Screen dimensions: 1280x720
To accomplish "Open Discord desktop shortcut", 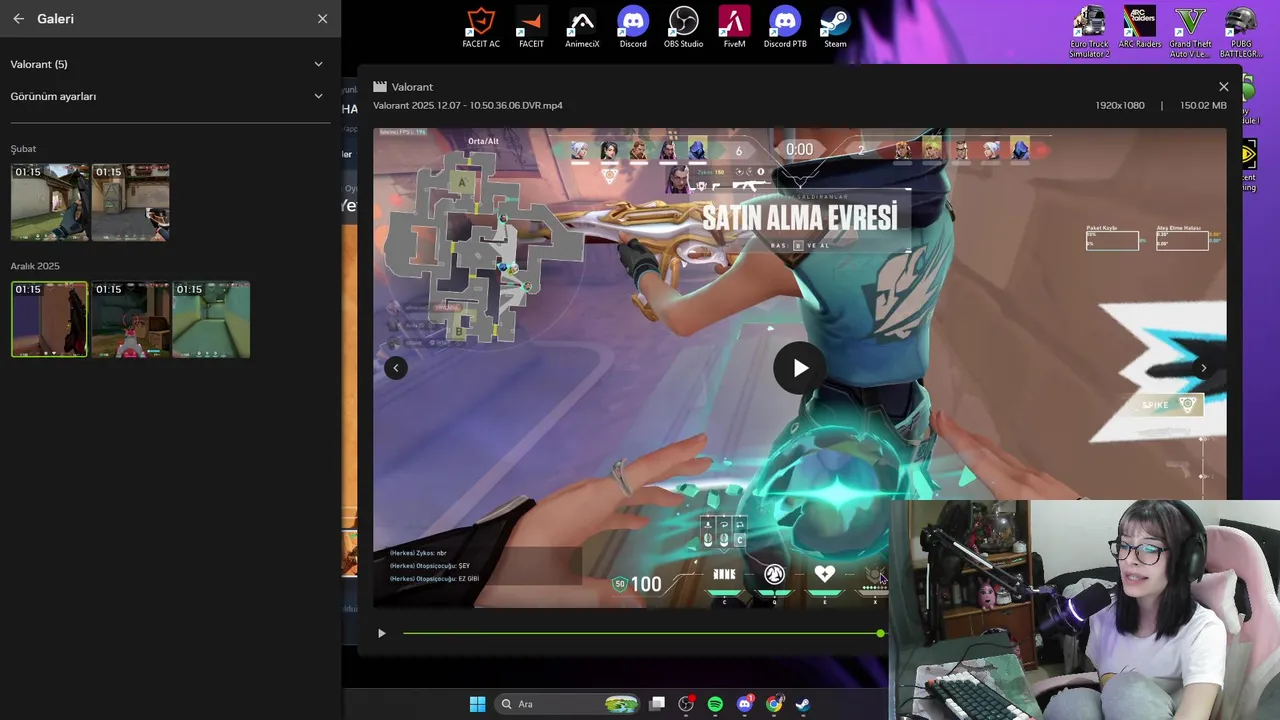I will tap(633, 28).
